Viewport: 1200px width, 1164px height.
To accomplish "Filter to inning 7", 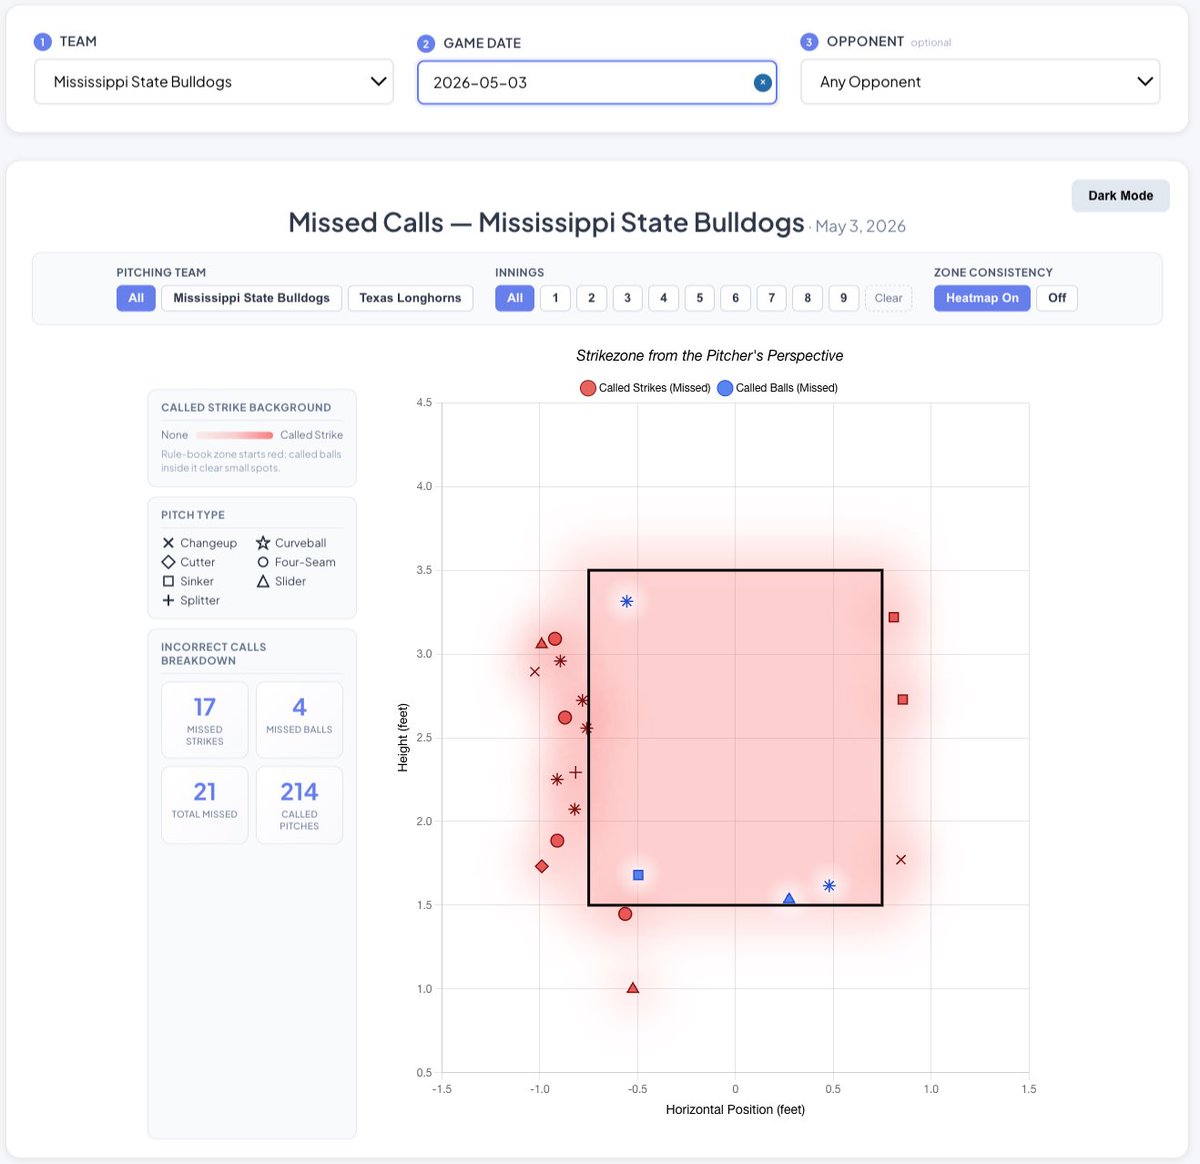I will pos(772,298).
